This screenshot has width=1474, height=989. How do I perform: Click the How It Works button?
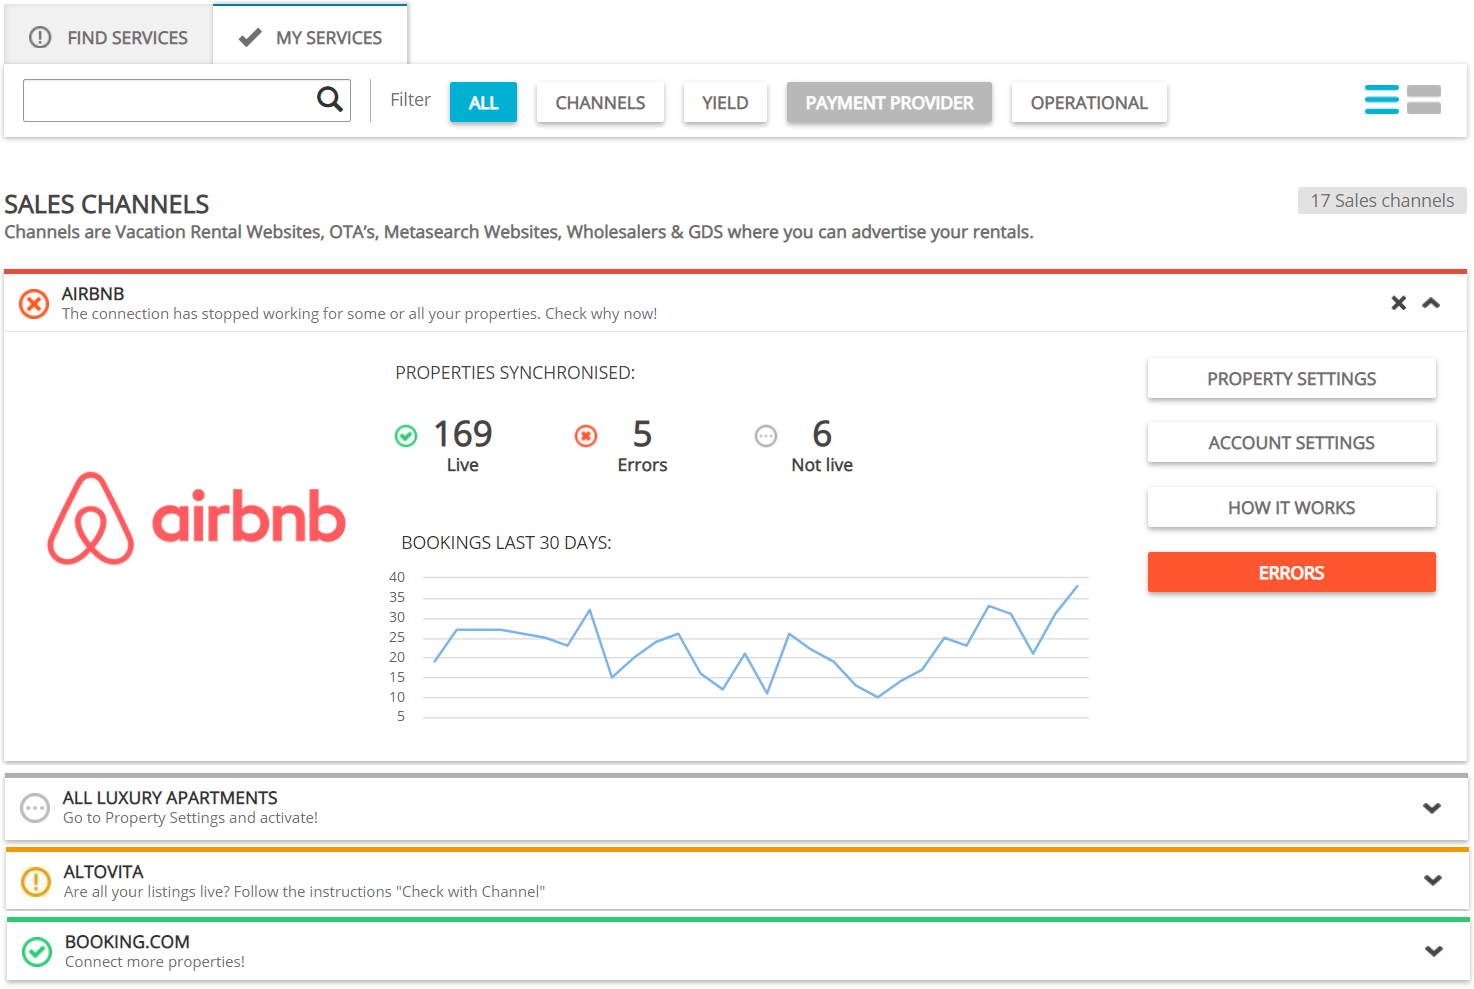(1291, 507)
